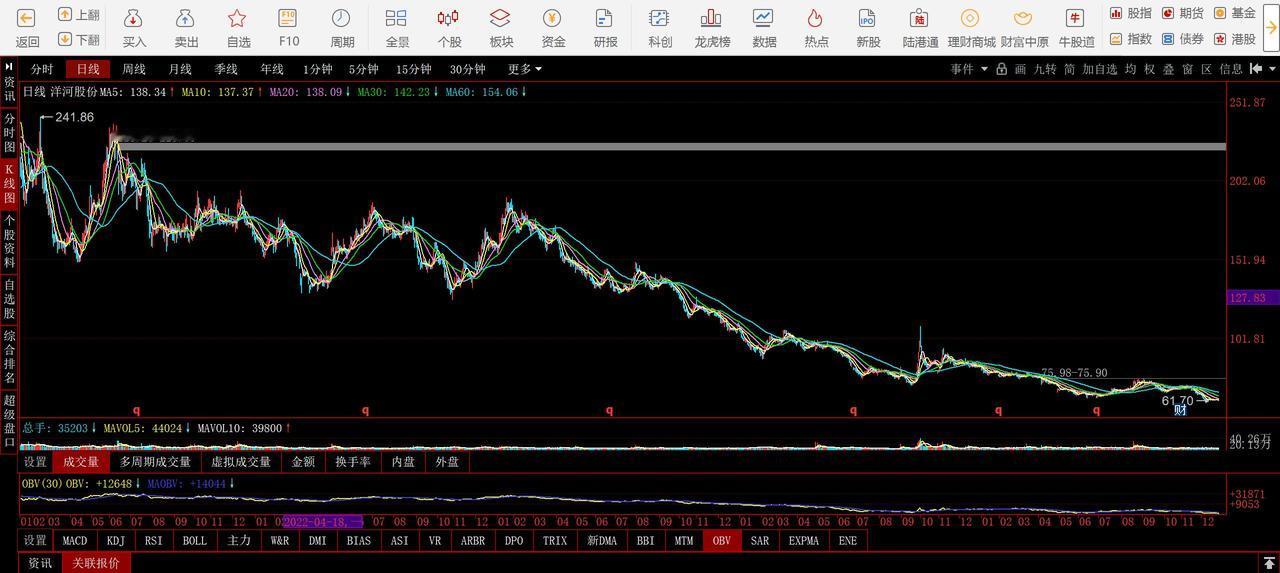This screenshot has height=573, width=1280.
Task: Select the MACD indicator
Action: pos(75,540)
